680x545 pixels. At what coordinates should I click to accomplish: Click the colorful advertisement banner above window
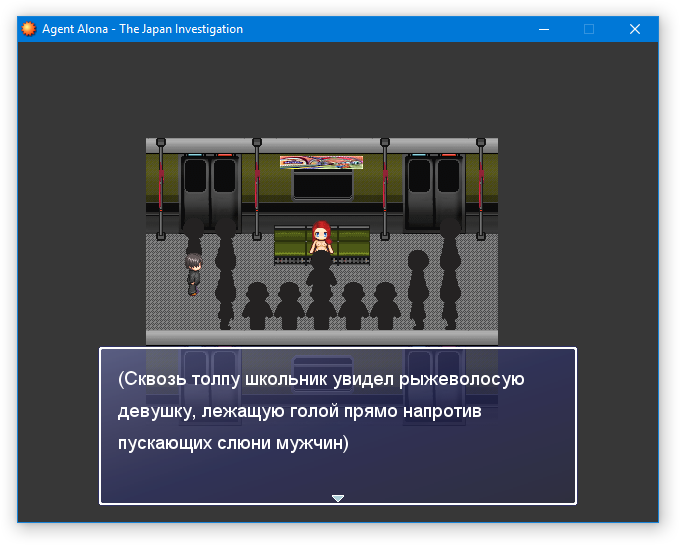[321, 161]
